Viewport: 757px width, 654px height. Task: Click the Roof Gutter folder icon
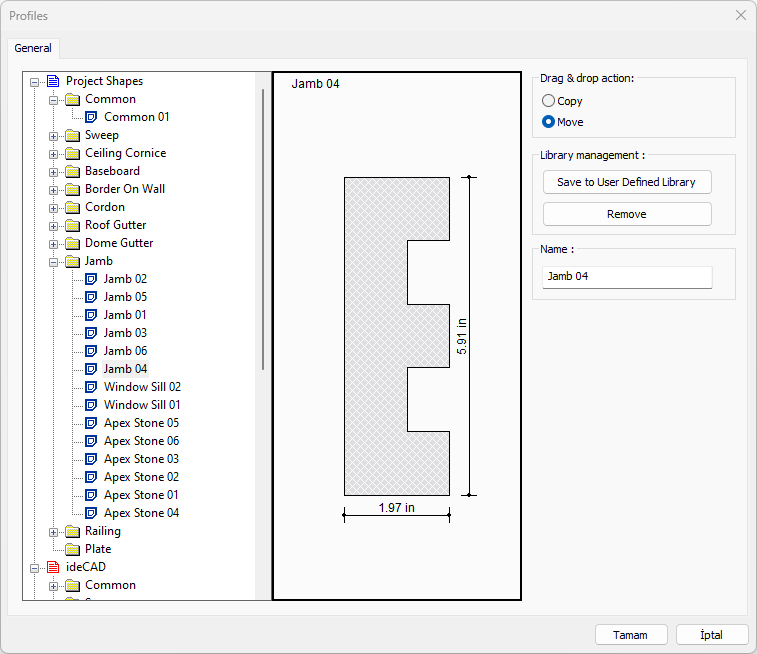72,225
